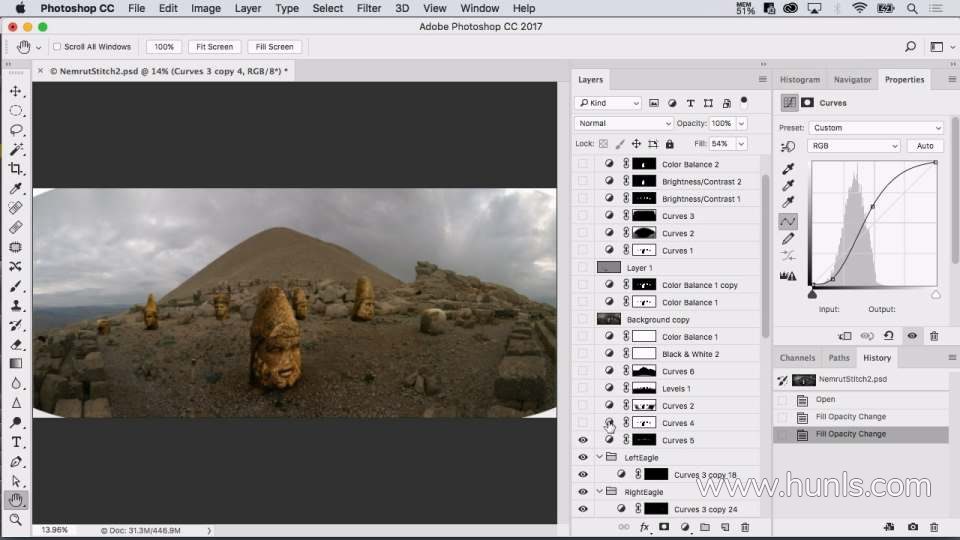Click the Auto button in Curves
The width and height of the screenshot is (960, 540).
click(925, 146)
